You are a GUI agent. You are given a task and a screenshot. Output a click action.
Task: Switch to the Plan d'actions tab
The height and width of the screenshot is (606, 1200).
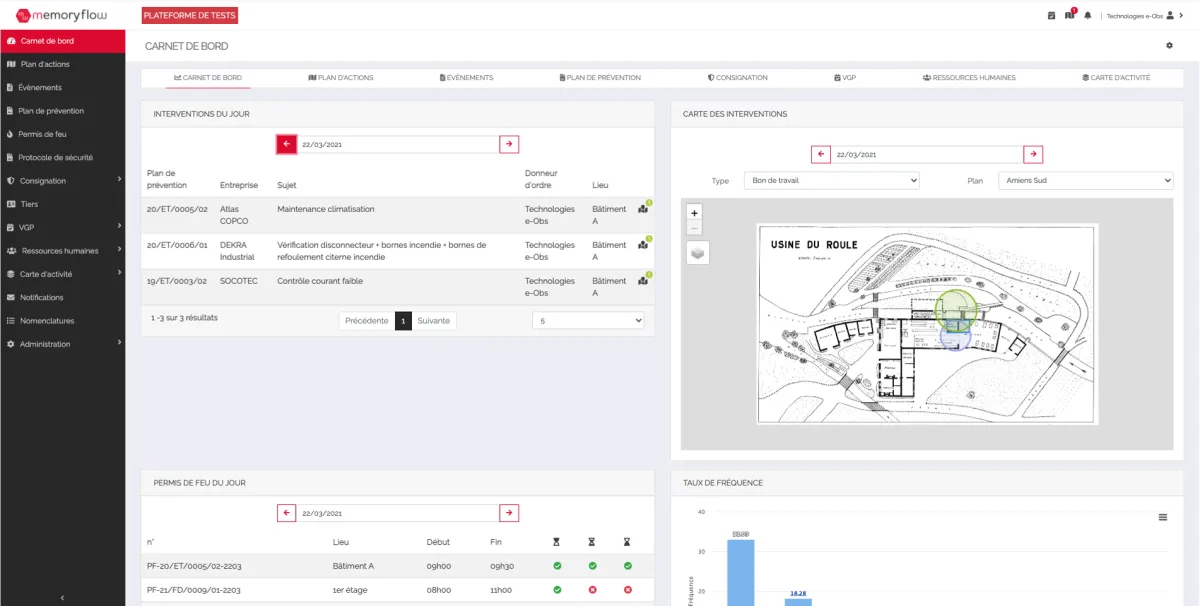(x=340, y=77)
